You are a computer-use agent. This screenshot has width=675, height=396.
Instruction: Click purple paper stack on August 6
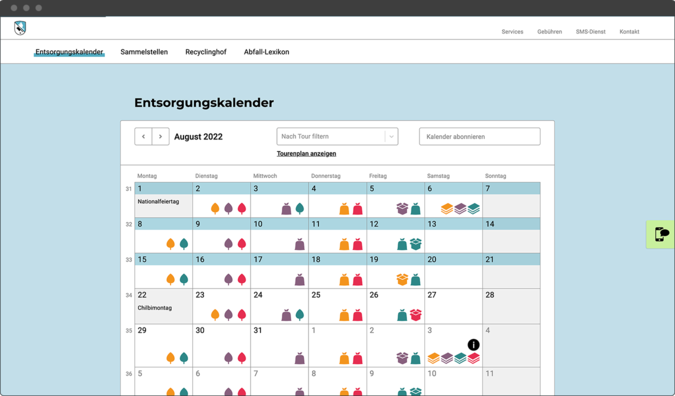tap(460, 209)
